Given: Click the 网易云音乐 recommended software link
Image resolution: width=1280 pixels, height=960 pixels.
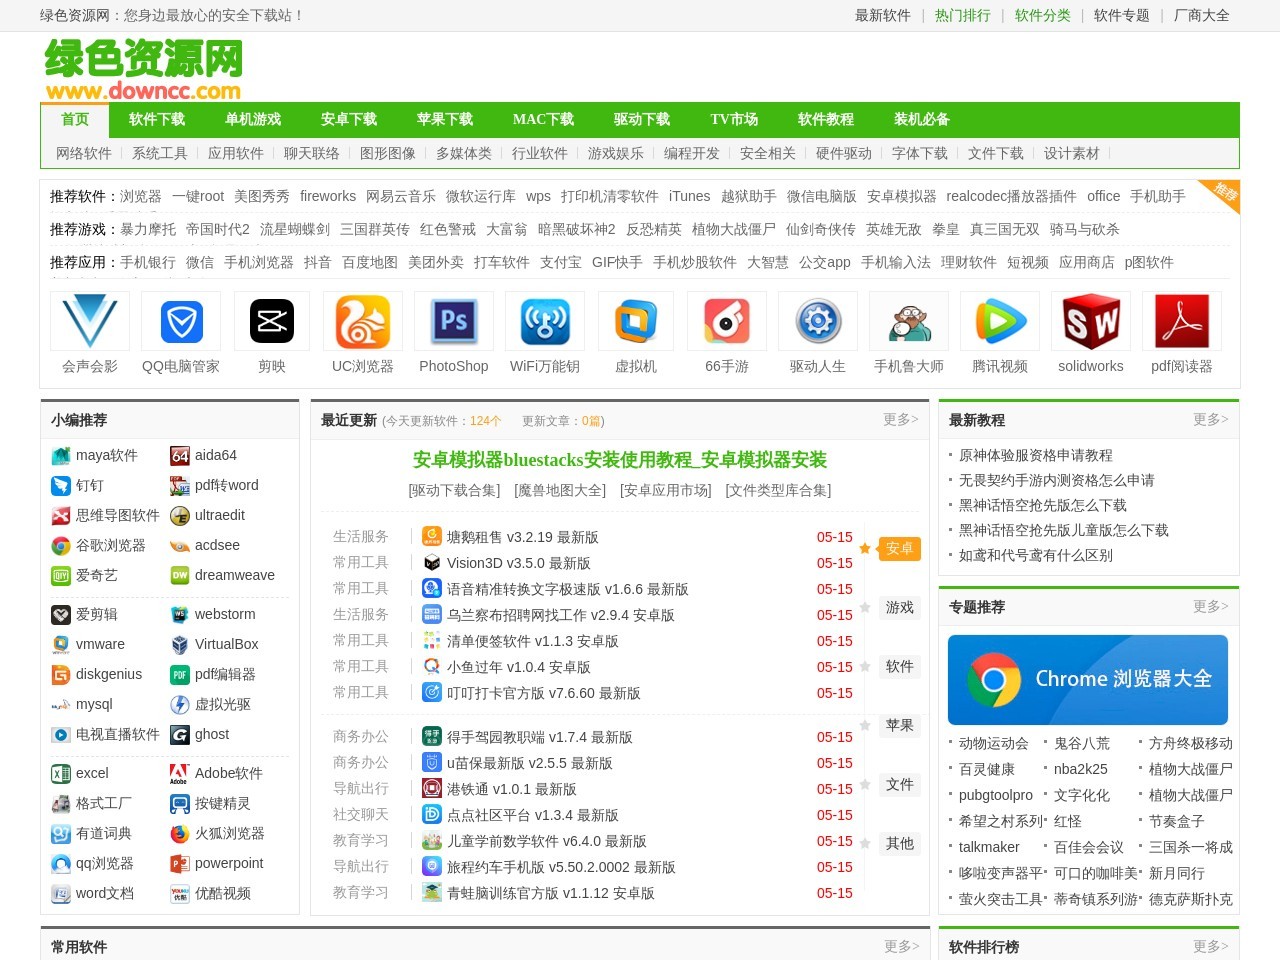Looking at the screenshot, I should click(x=401, y=196).
